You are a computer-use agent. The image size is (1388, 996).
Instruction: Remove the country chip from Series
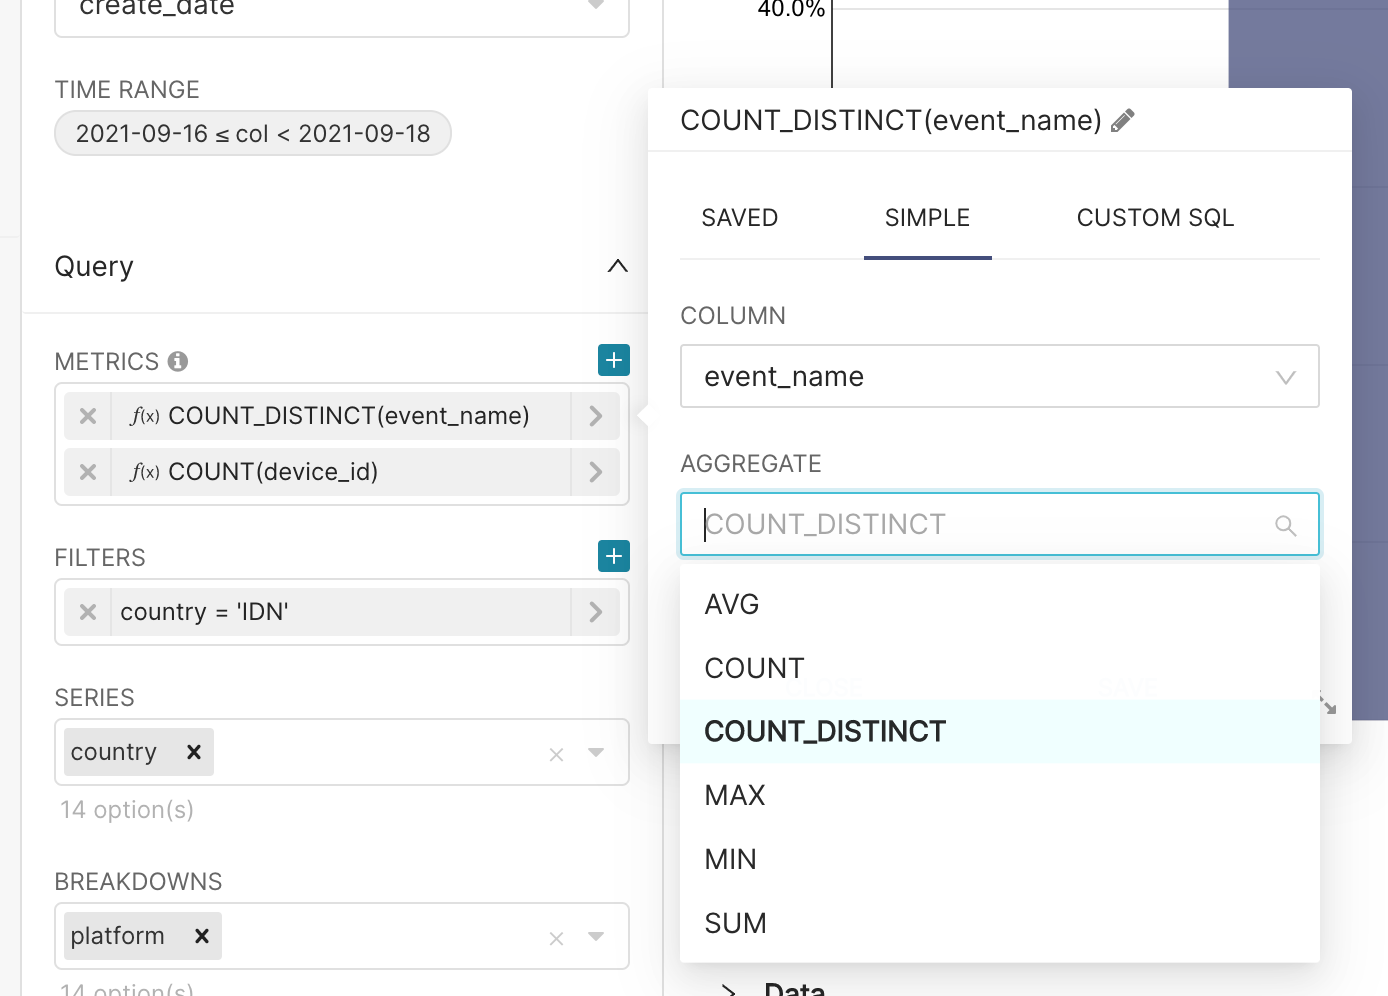[x=193, y=751]
